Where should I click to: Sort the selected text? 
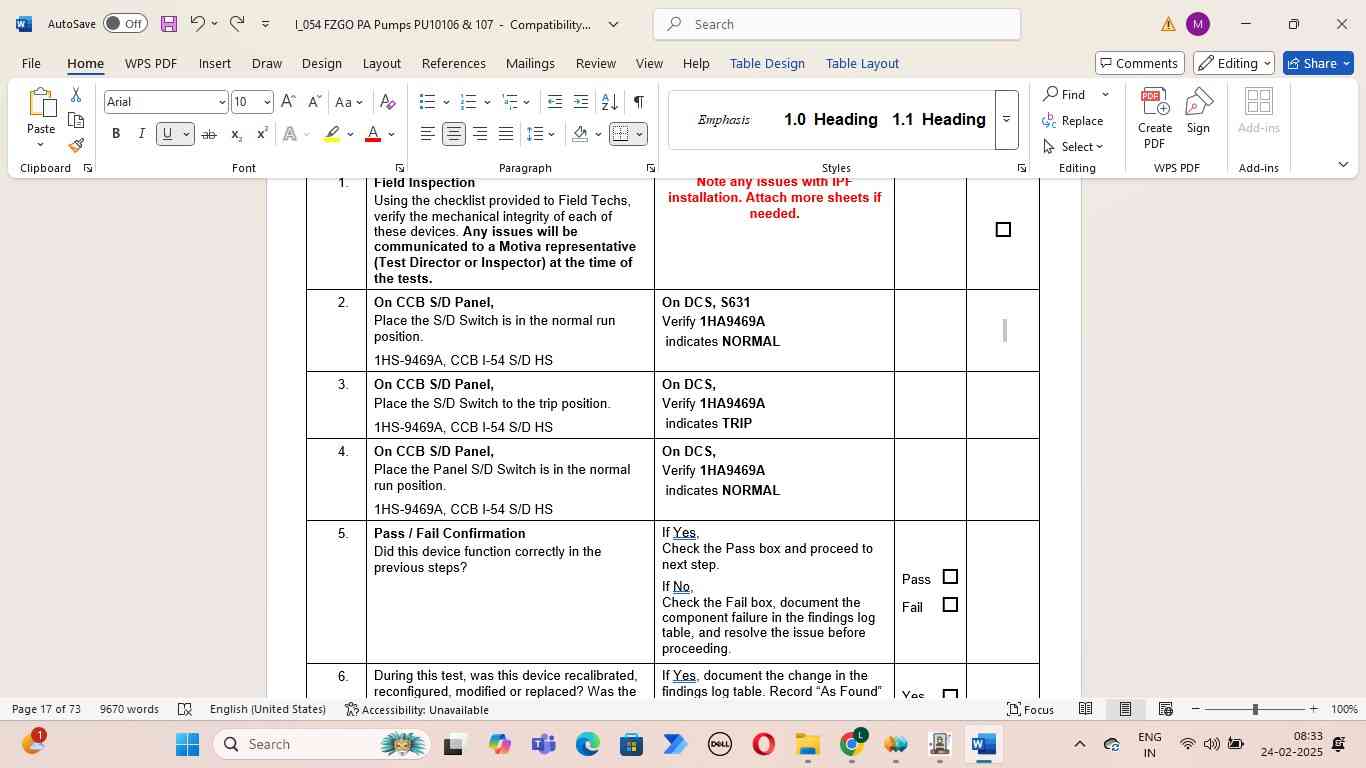pyautogui.click(x=609, y=102)
